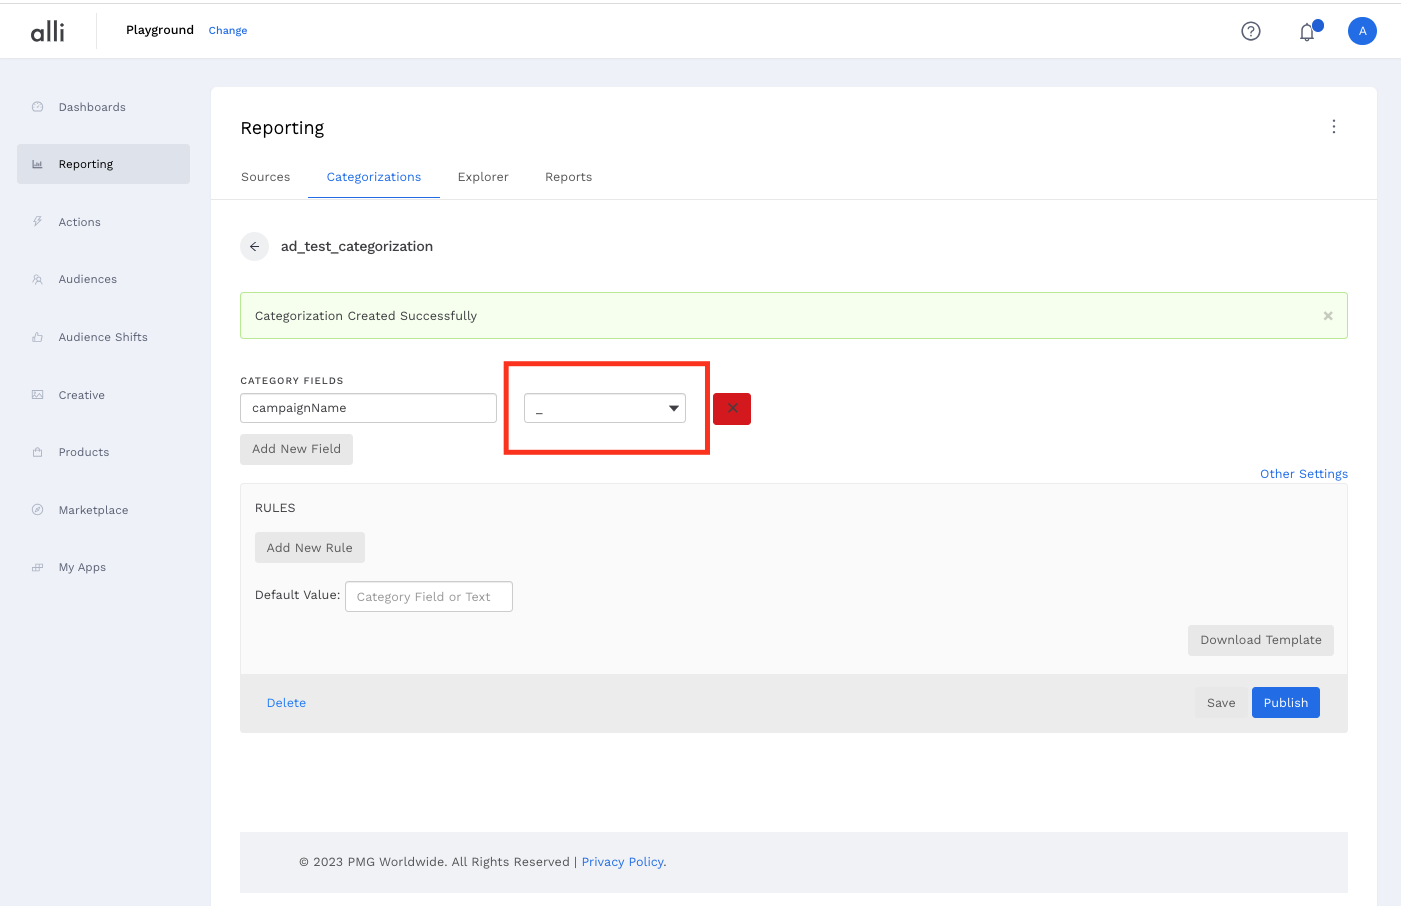Open the user avatar menu

pos(1361,31)
